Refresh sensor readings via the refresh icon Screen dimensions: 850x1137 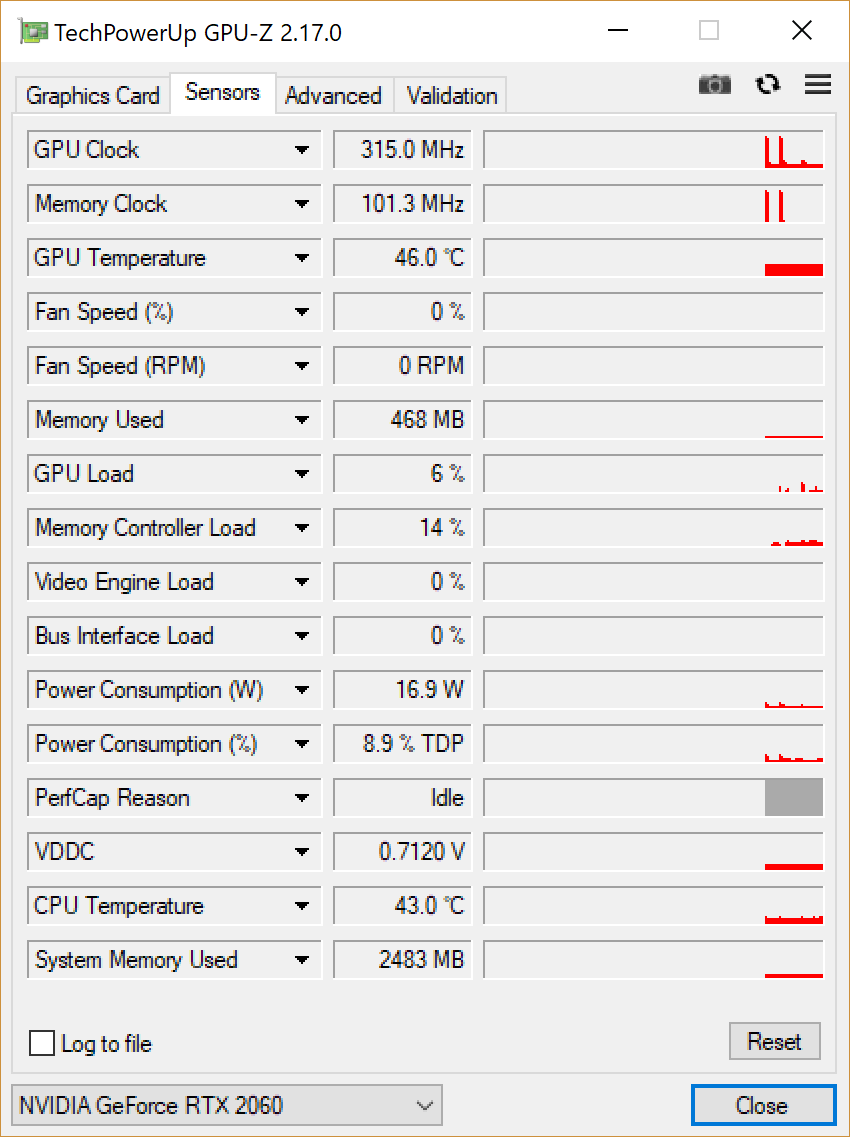pyautogui.click(x=768, y=85)
